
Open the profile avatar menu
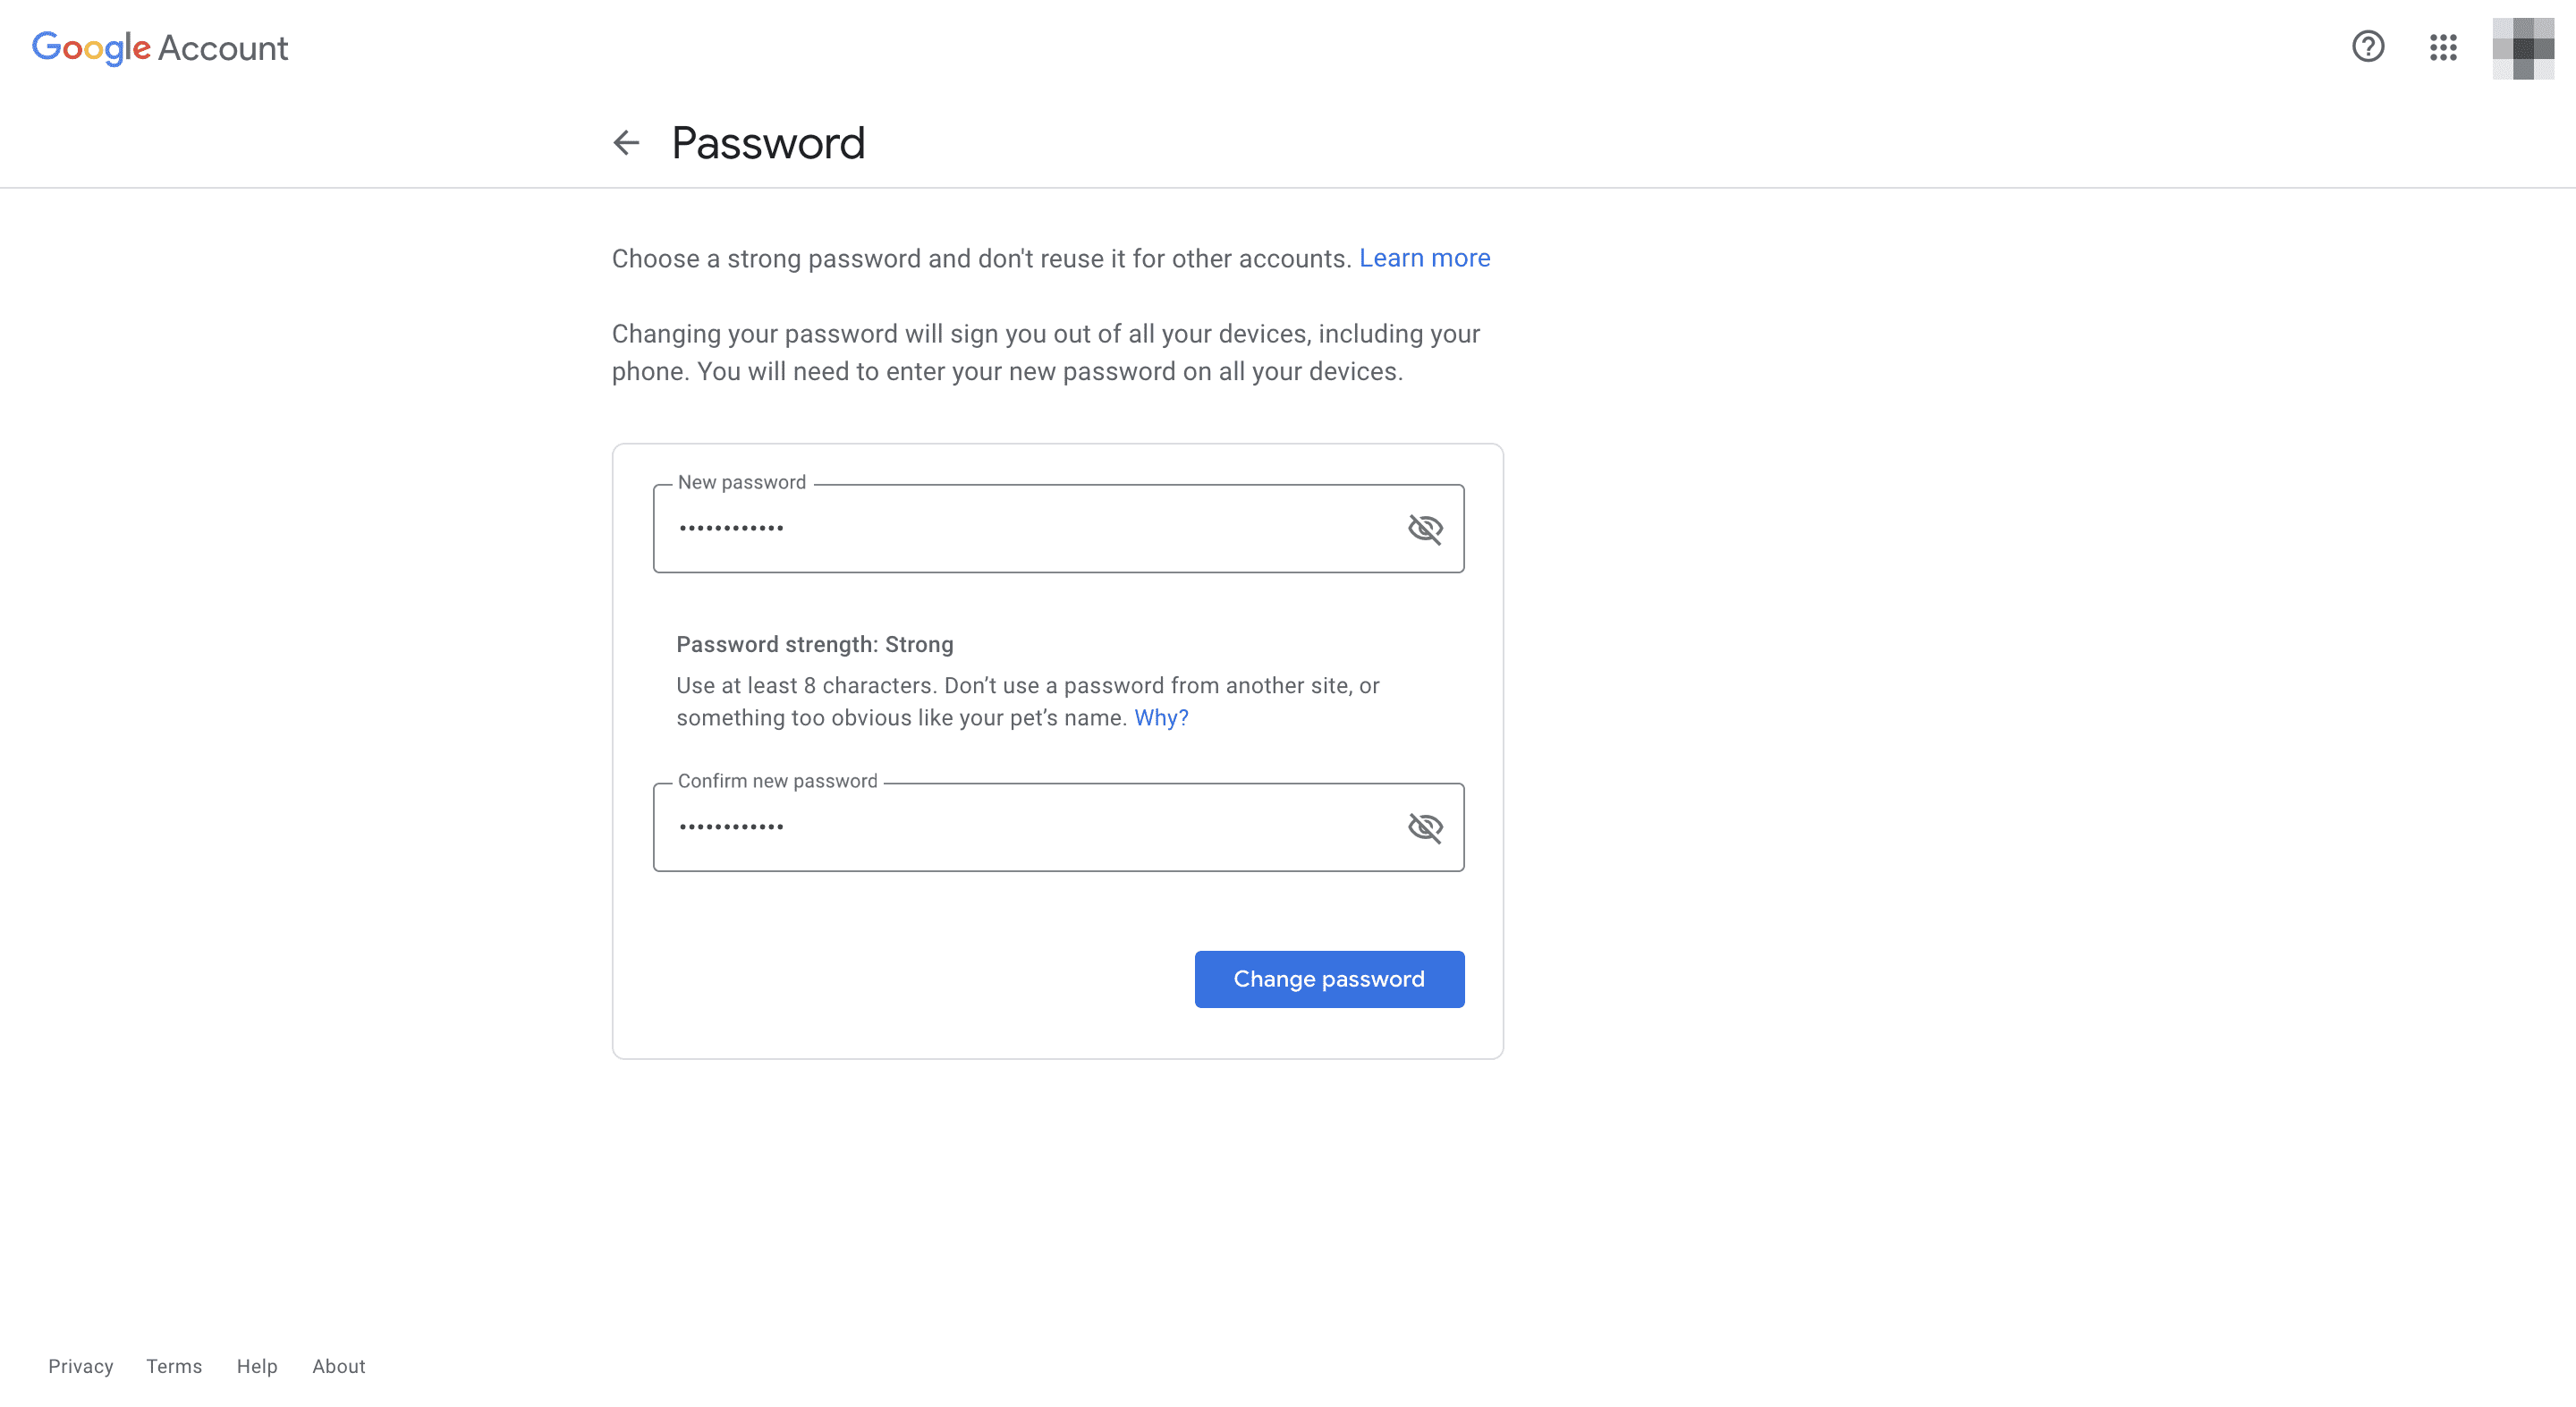(x=2522, y=47)
